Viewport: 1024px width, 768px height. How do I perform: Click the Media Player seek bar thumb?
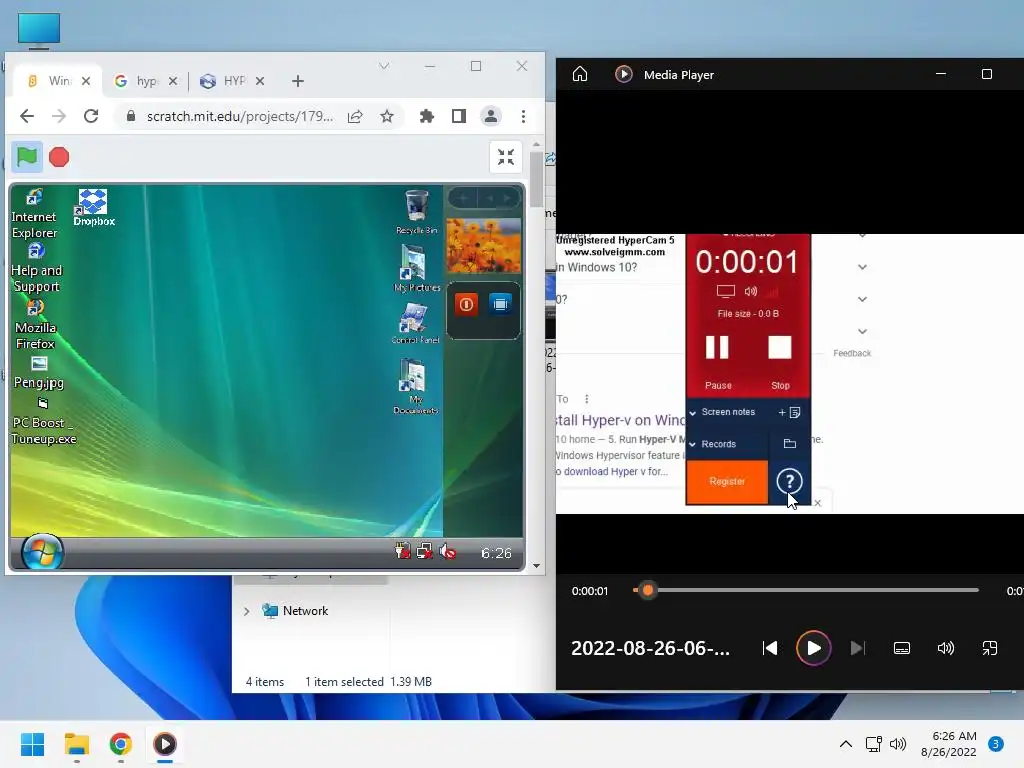tap(647, 590)
